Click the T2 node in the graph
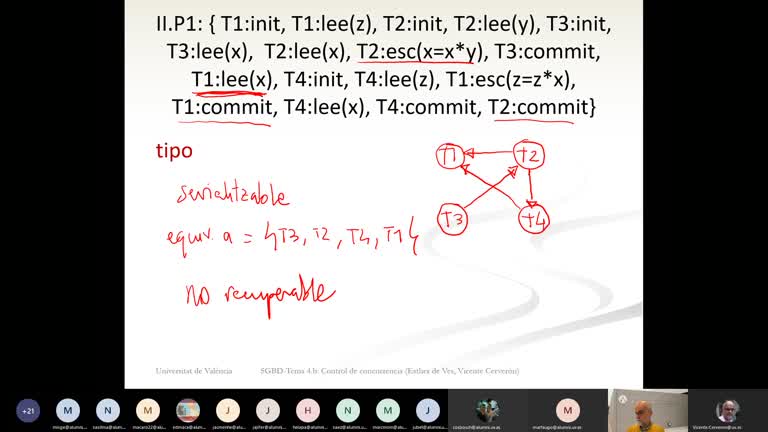The height and width of the screenshot is (432, 768). (528, 155)
